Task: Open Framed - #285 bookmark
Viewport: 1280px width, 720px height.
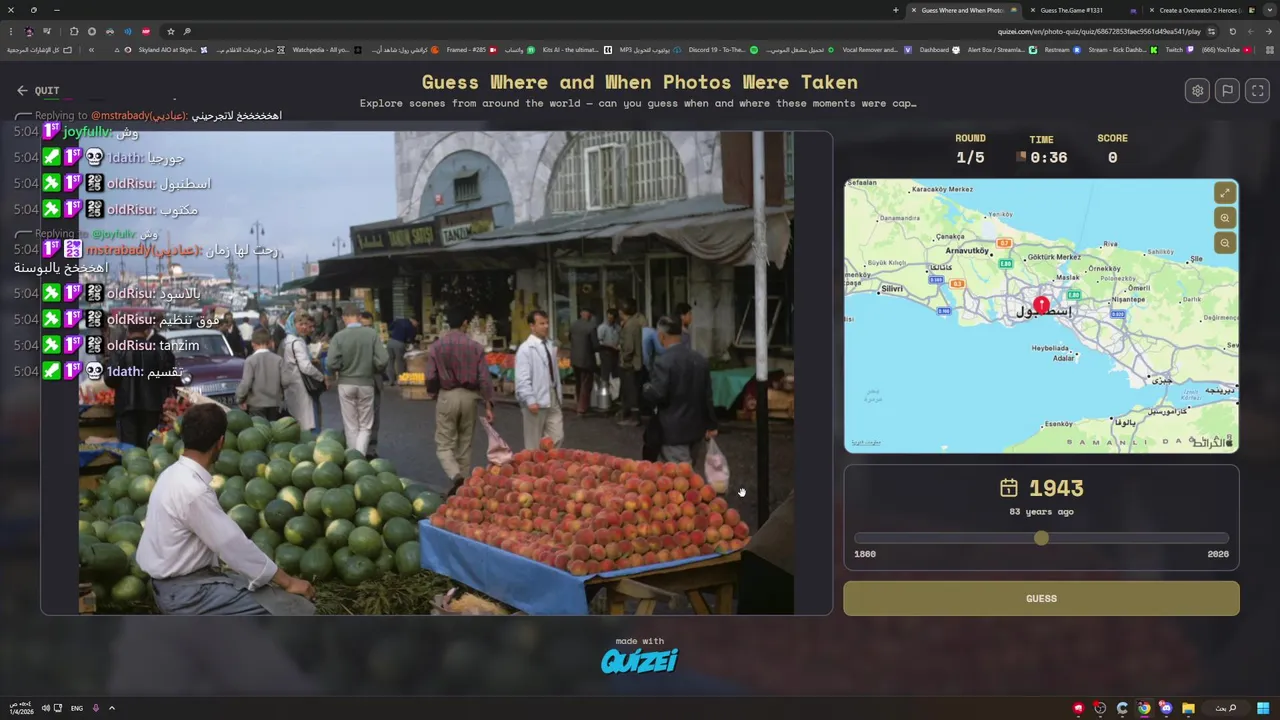Action: click(x=472, y=50)
